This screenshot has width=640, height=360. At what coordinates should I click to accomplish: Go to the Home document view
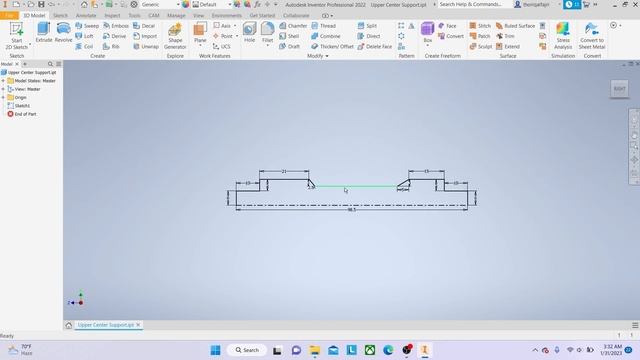pos(69,325)
